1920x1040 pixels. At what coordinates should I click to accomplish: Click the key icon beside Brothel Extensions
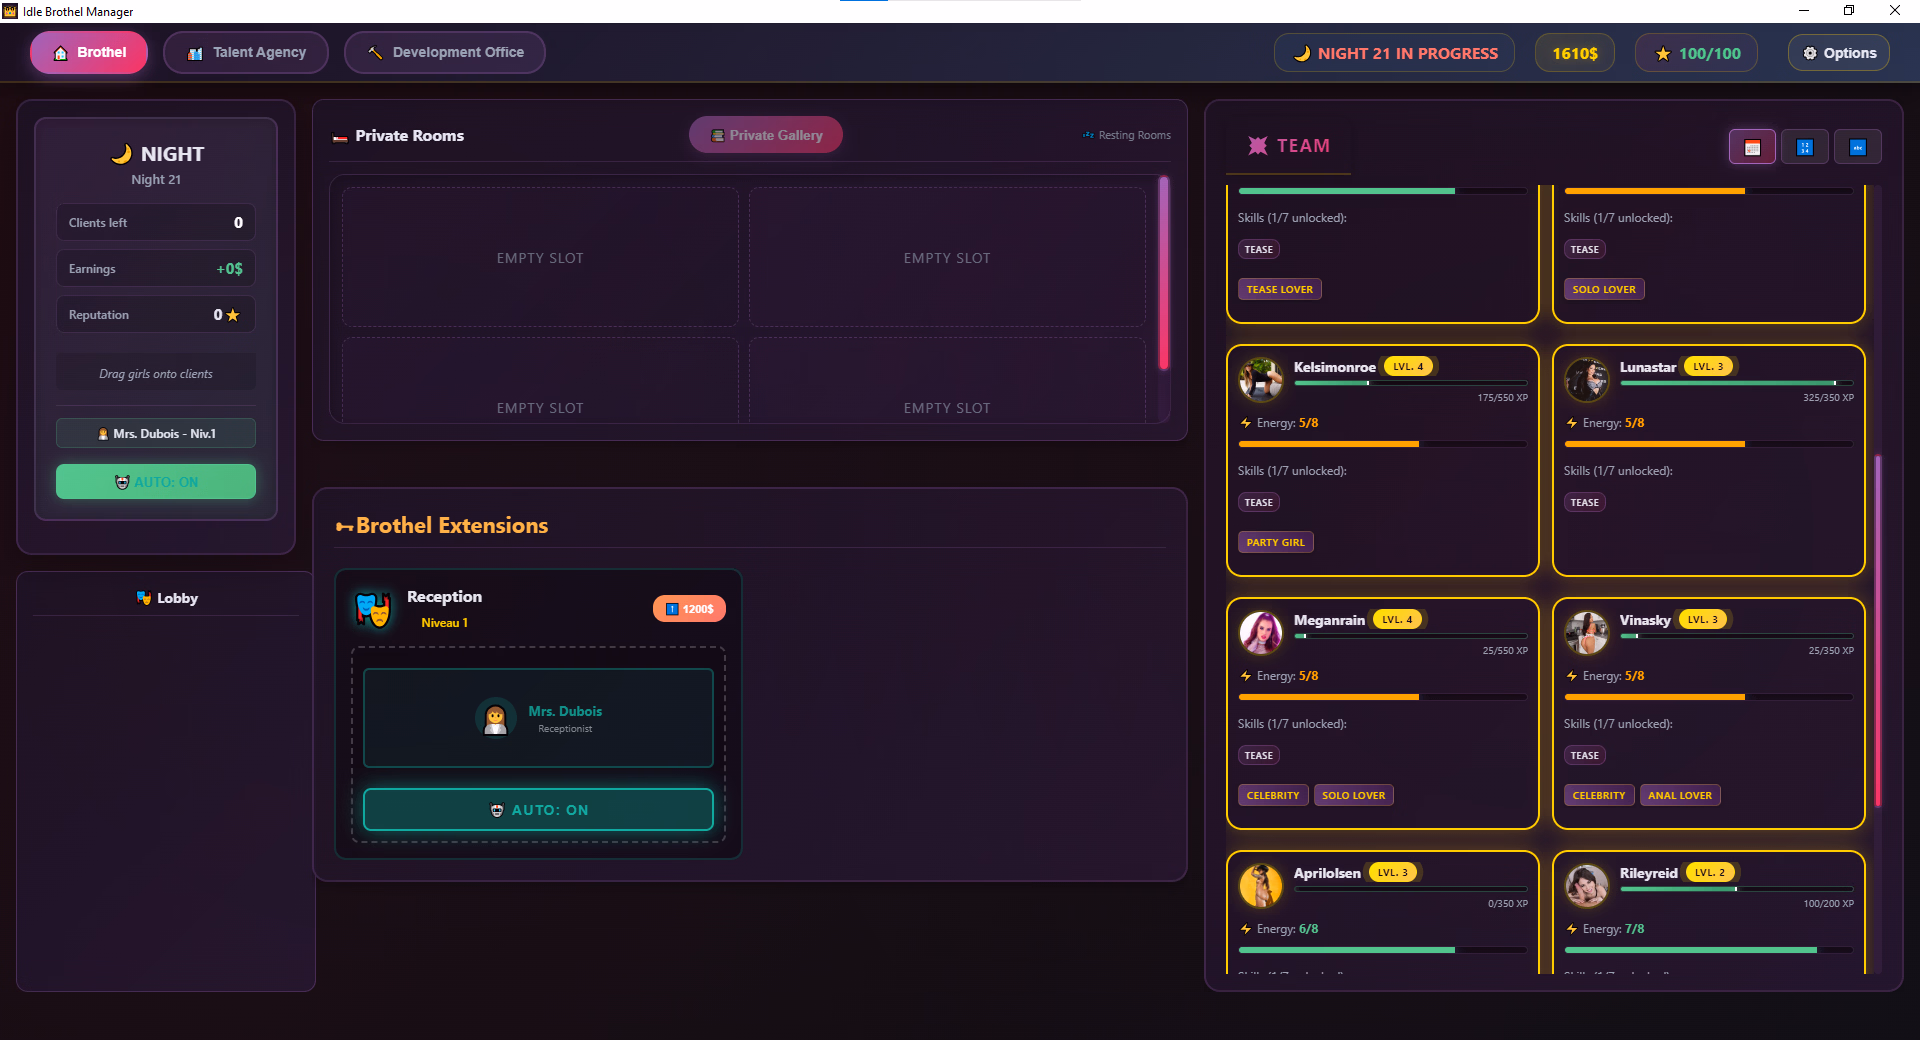click(x=344, y=527)
